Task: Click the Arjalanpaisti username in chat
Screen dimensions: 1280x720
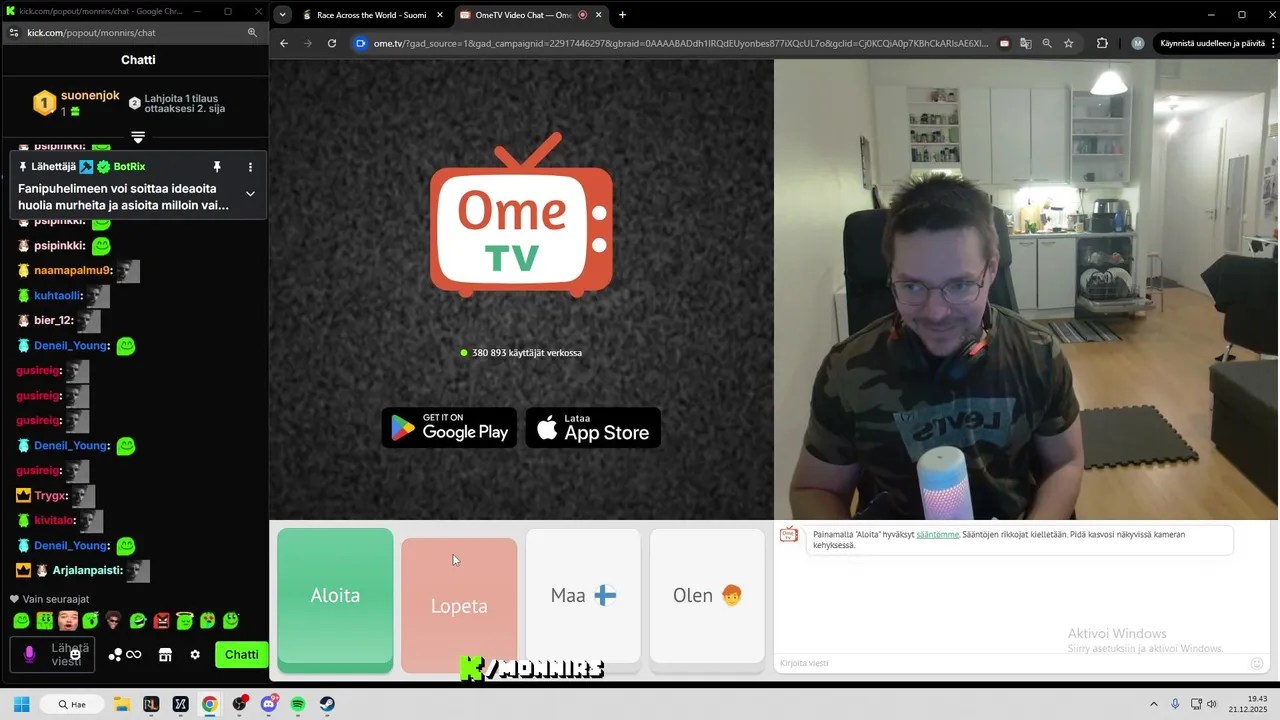Action: (x=87, y=571)
